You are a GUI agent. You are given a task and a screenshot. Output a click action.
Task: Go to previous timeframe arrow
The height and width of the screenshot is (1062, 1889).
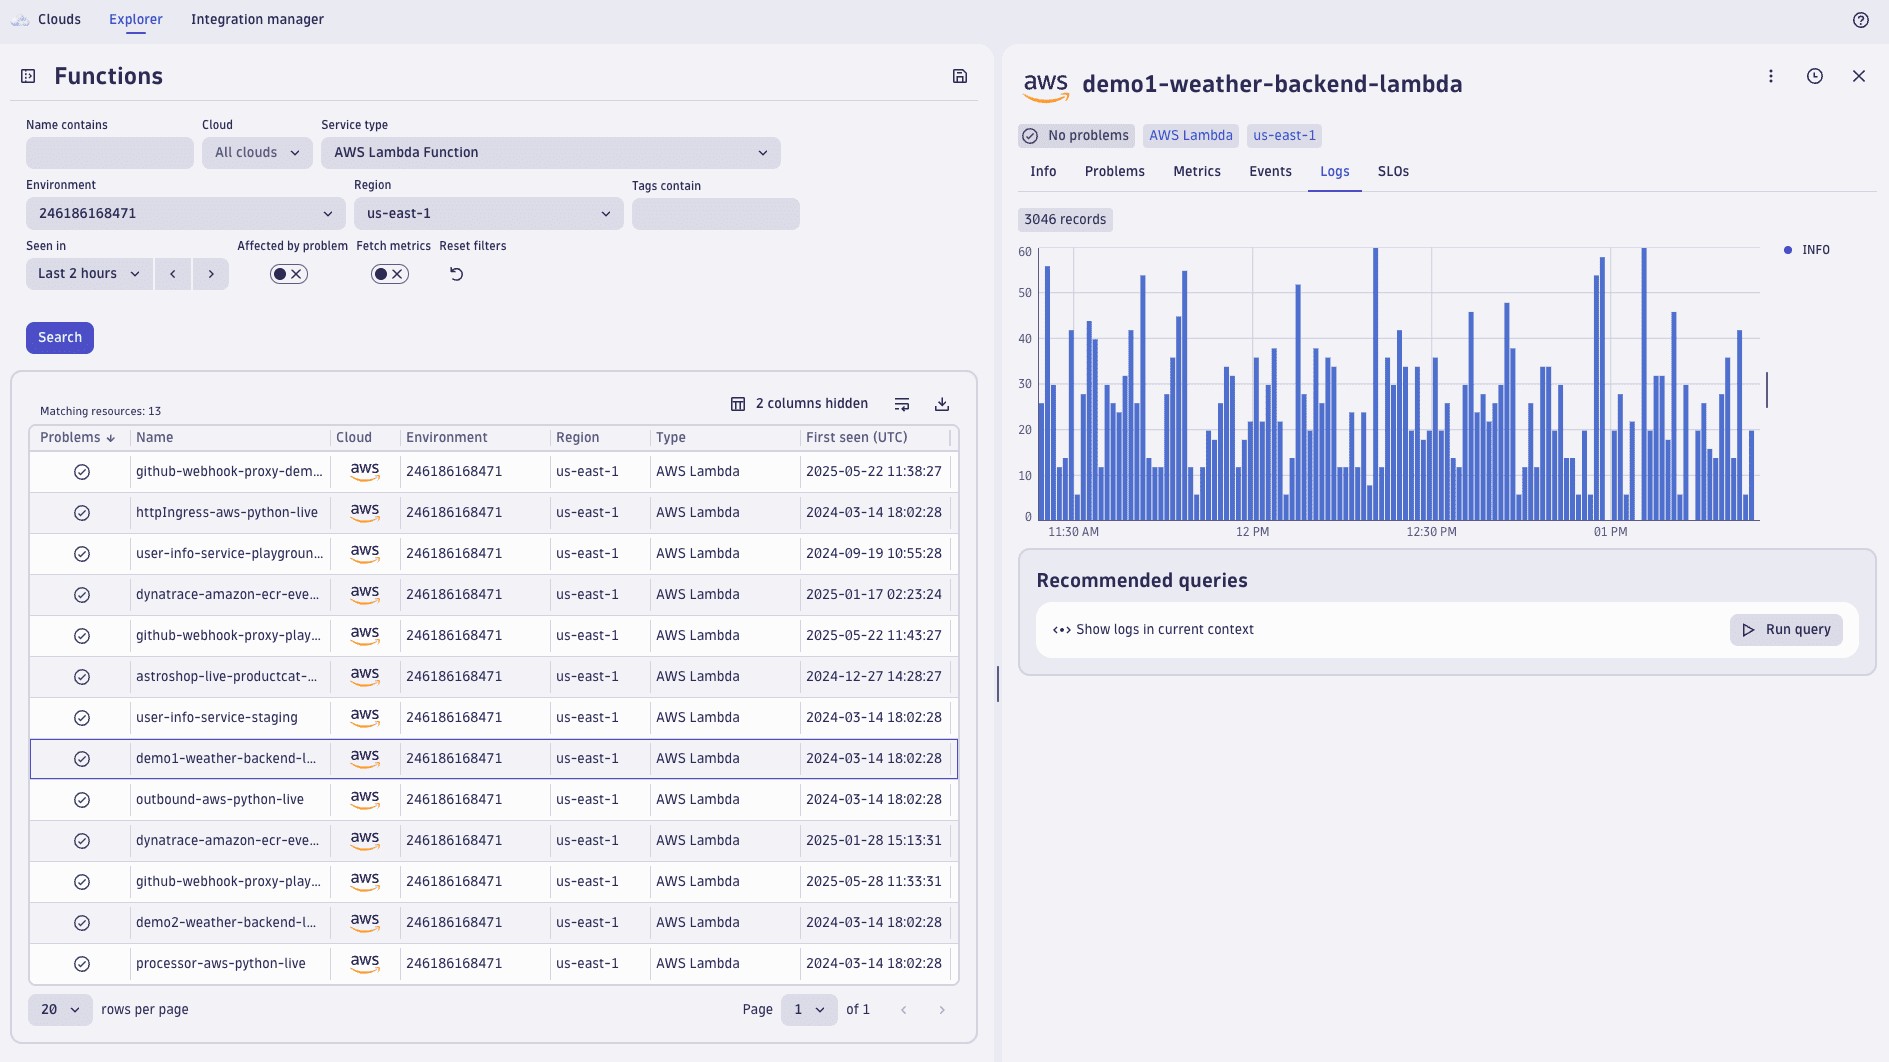(172, 274)
